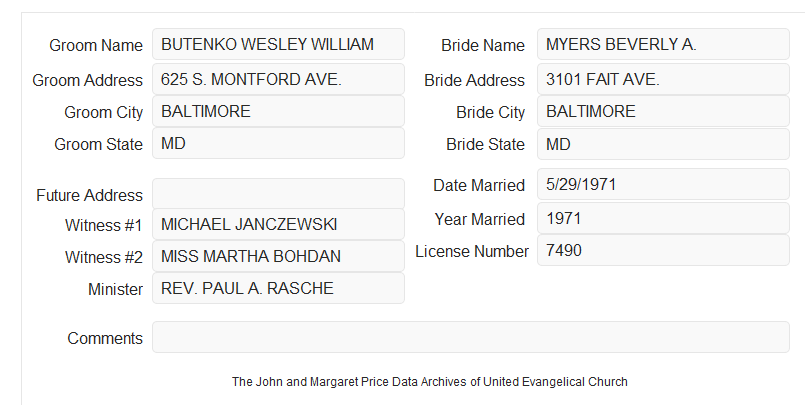Click the Bride Name field
Viewport: 805px width, 405px height.
[x=663, y=44]
